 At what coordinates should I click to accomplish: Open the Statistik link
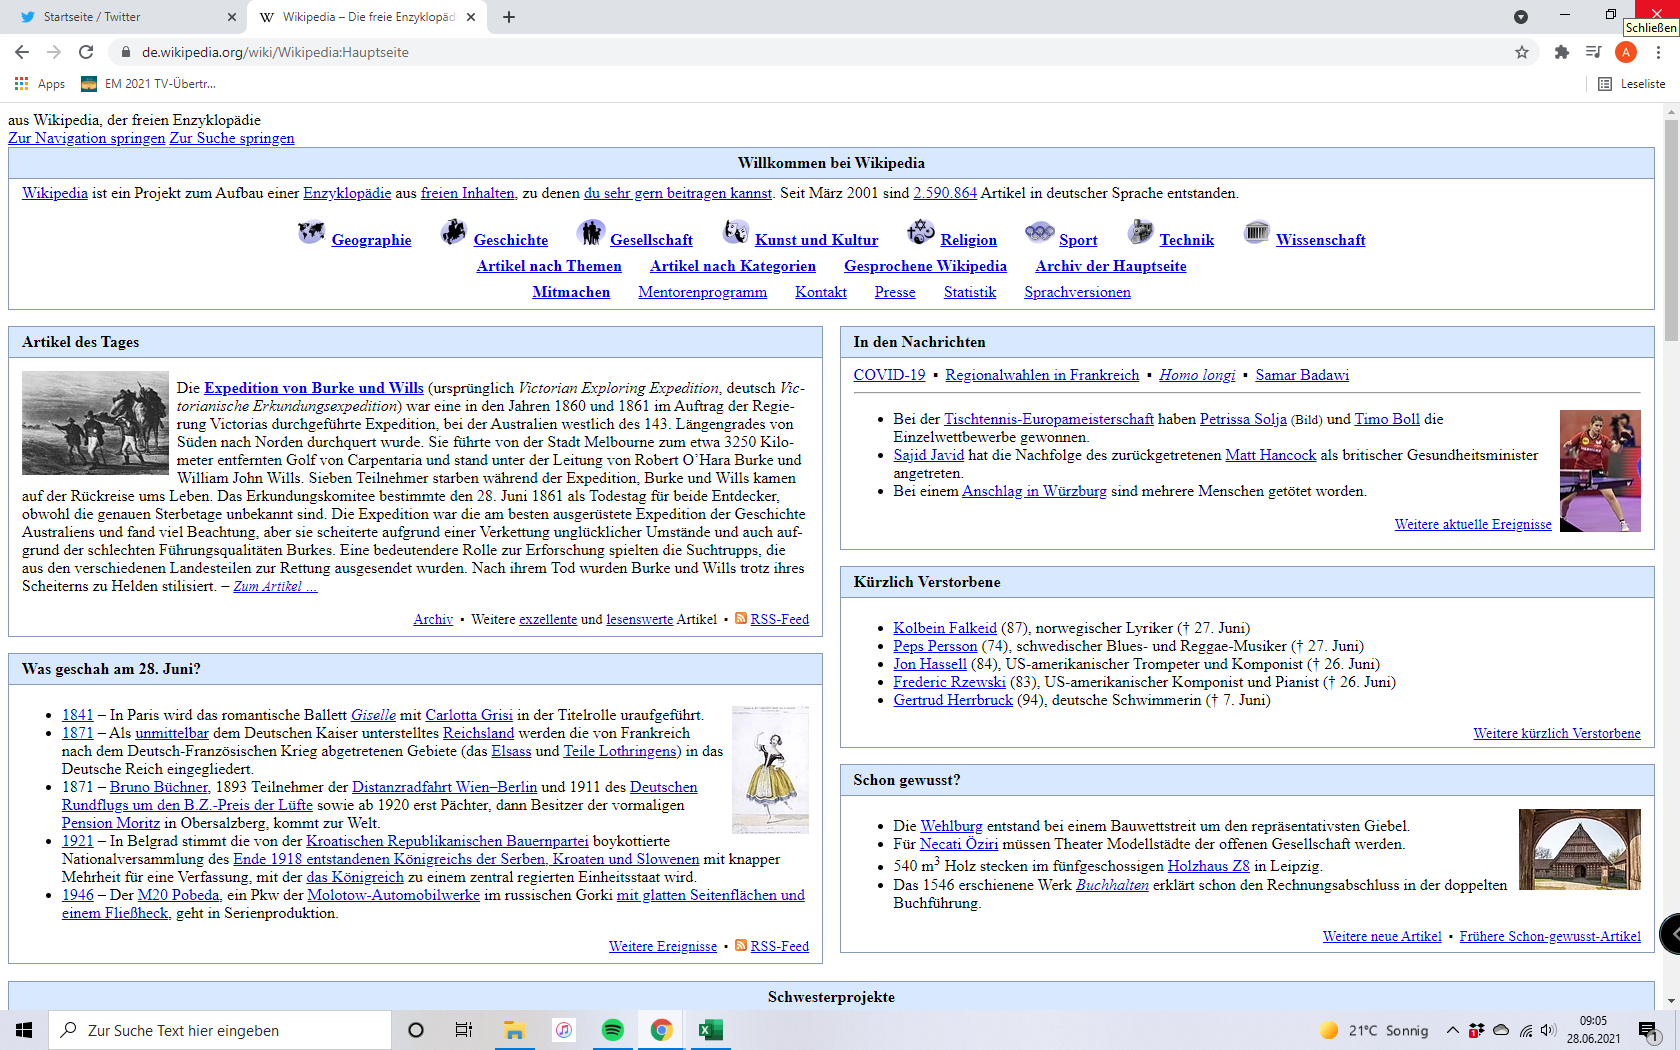click(x=970, y=292)
